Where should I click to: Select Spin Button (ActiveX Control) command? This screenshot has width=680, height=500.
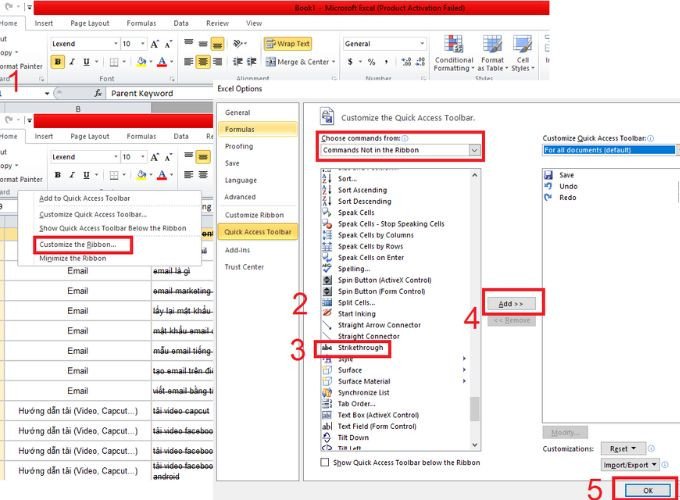click(384, 280)
